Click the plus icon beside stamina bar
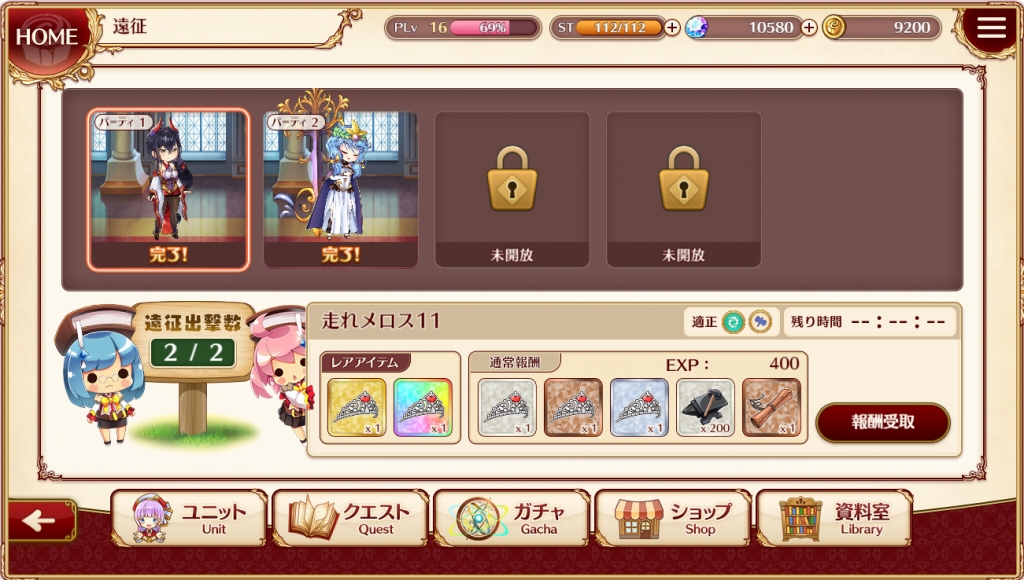Screen dimensions: 1024x580 coord(672,27)
